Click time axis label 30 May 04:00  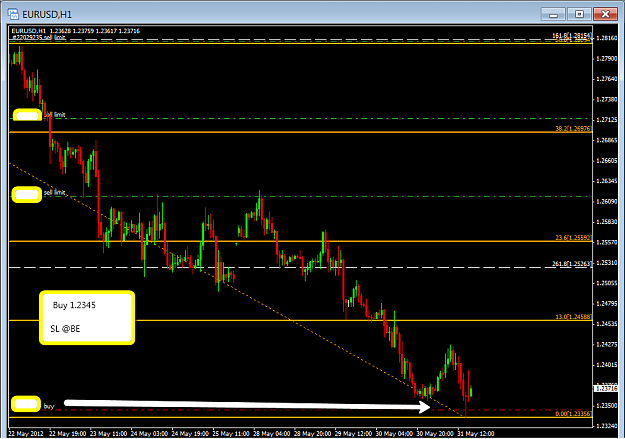tap(394, 433)
